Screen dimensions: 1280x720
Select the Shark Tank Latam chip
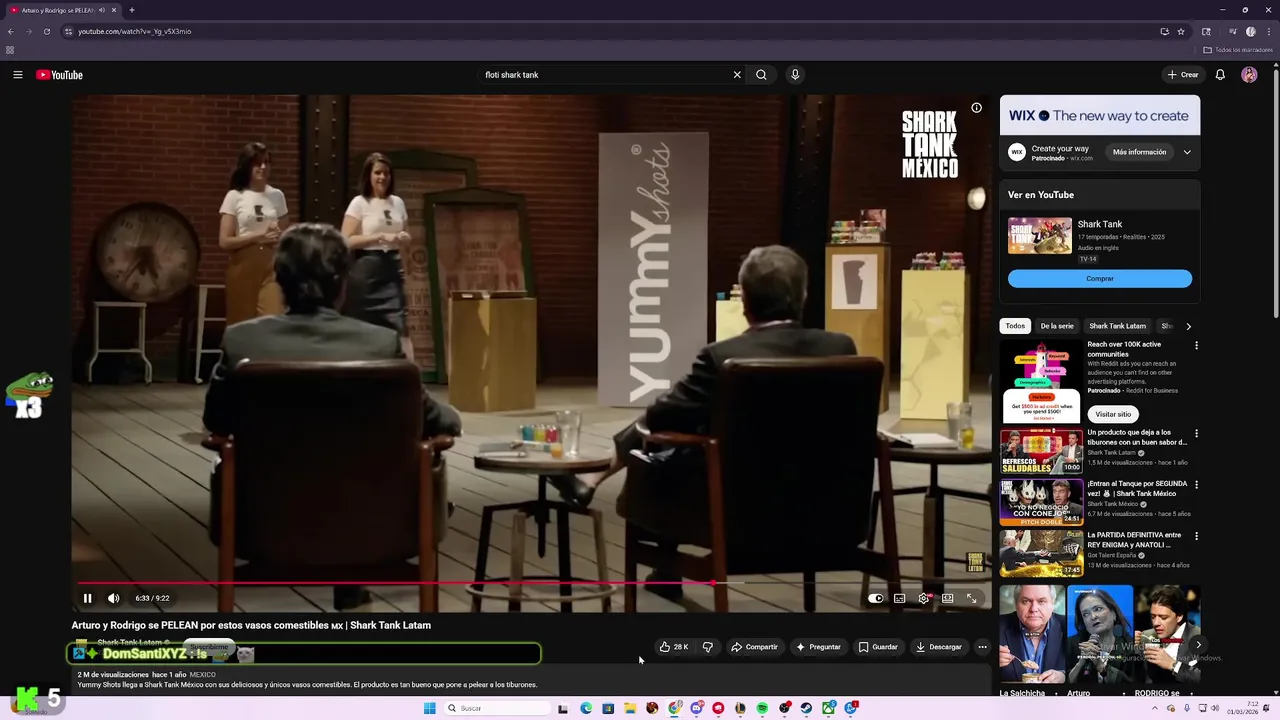tap(1117, 326)
